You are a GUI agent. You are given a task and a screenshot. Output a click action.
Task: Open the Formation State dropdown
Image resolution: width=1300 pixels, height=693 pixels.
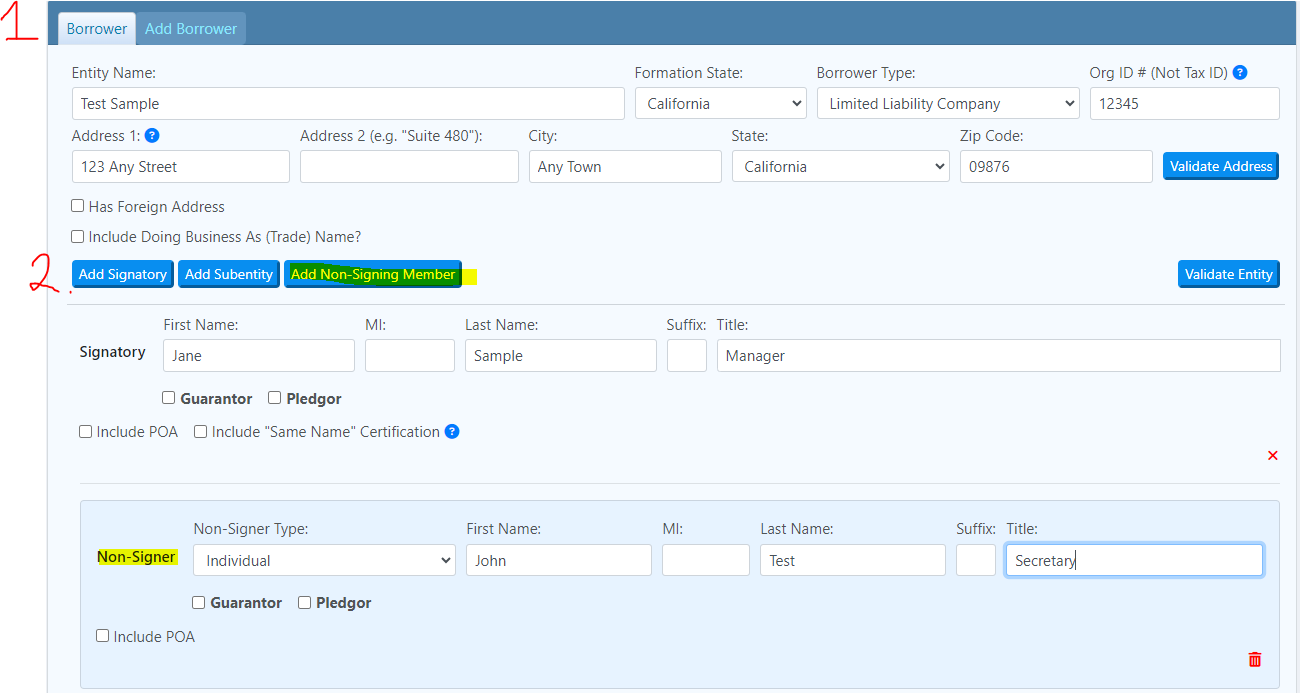(x=720, y=104)
